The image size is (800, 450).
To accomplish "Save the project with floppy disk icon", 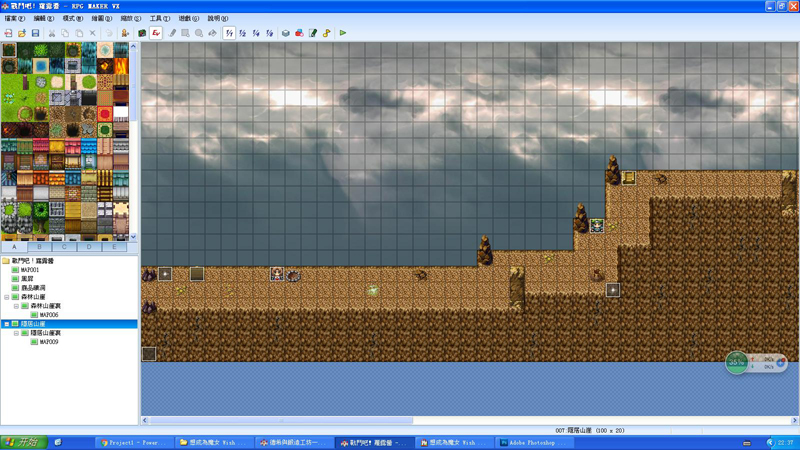I will (35, 33).
